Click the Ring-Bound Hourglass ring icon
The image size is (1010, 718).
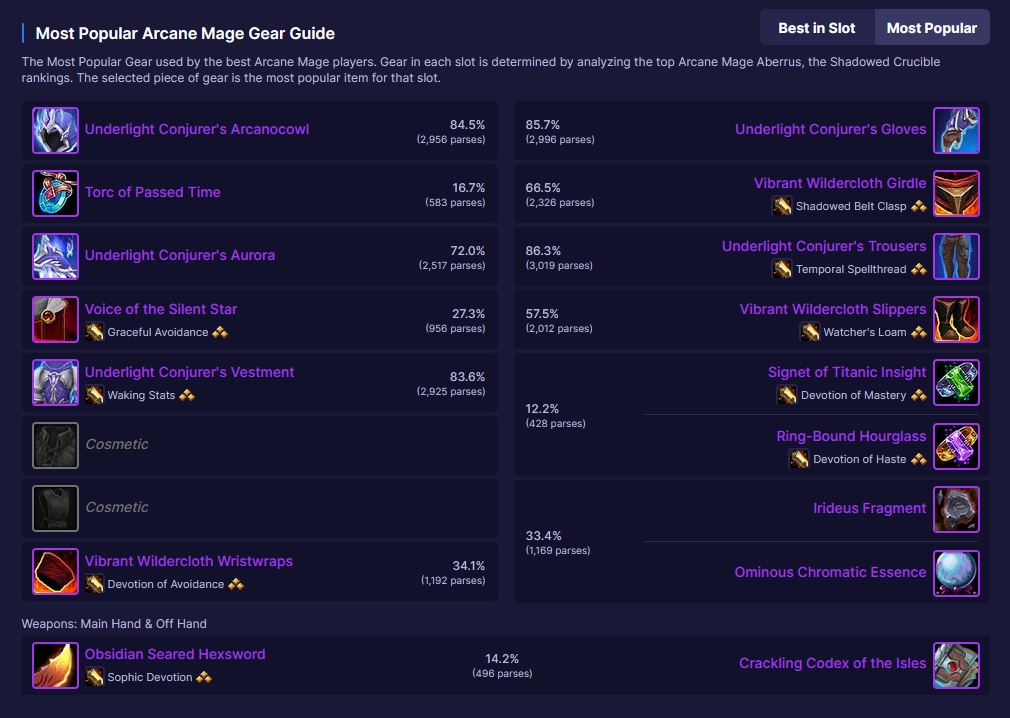click(x=957, y=446)
